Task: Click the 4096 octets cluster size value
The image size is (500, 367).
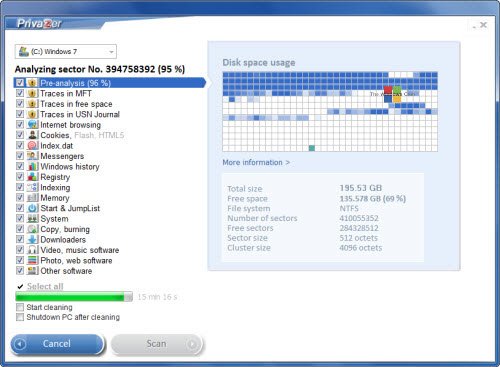Action: [x=361, y=248]
